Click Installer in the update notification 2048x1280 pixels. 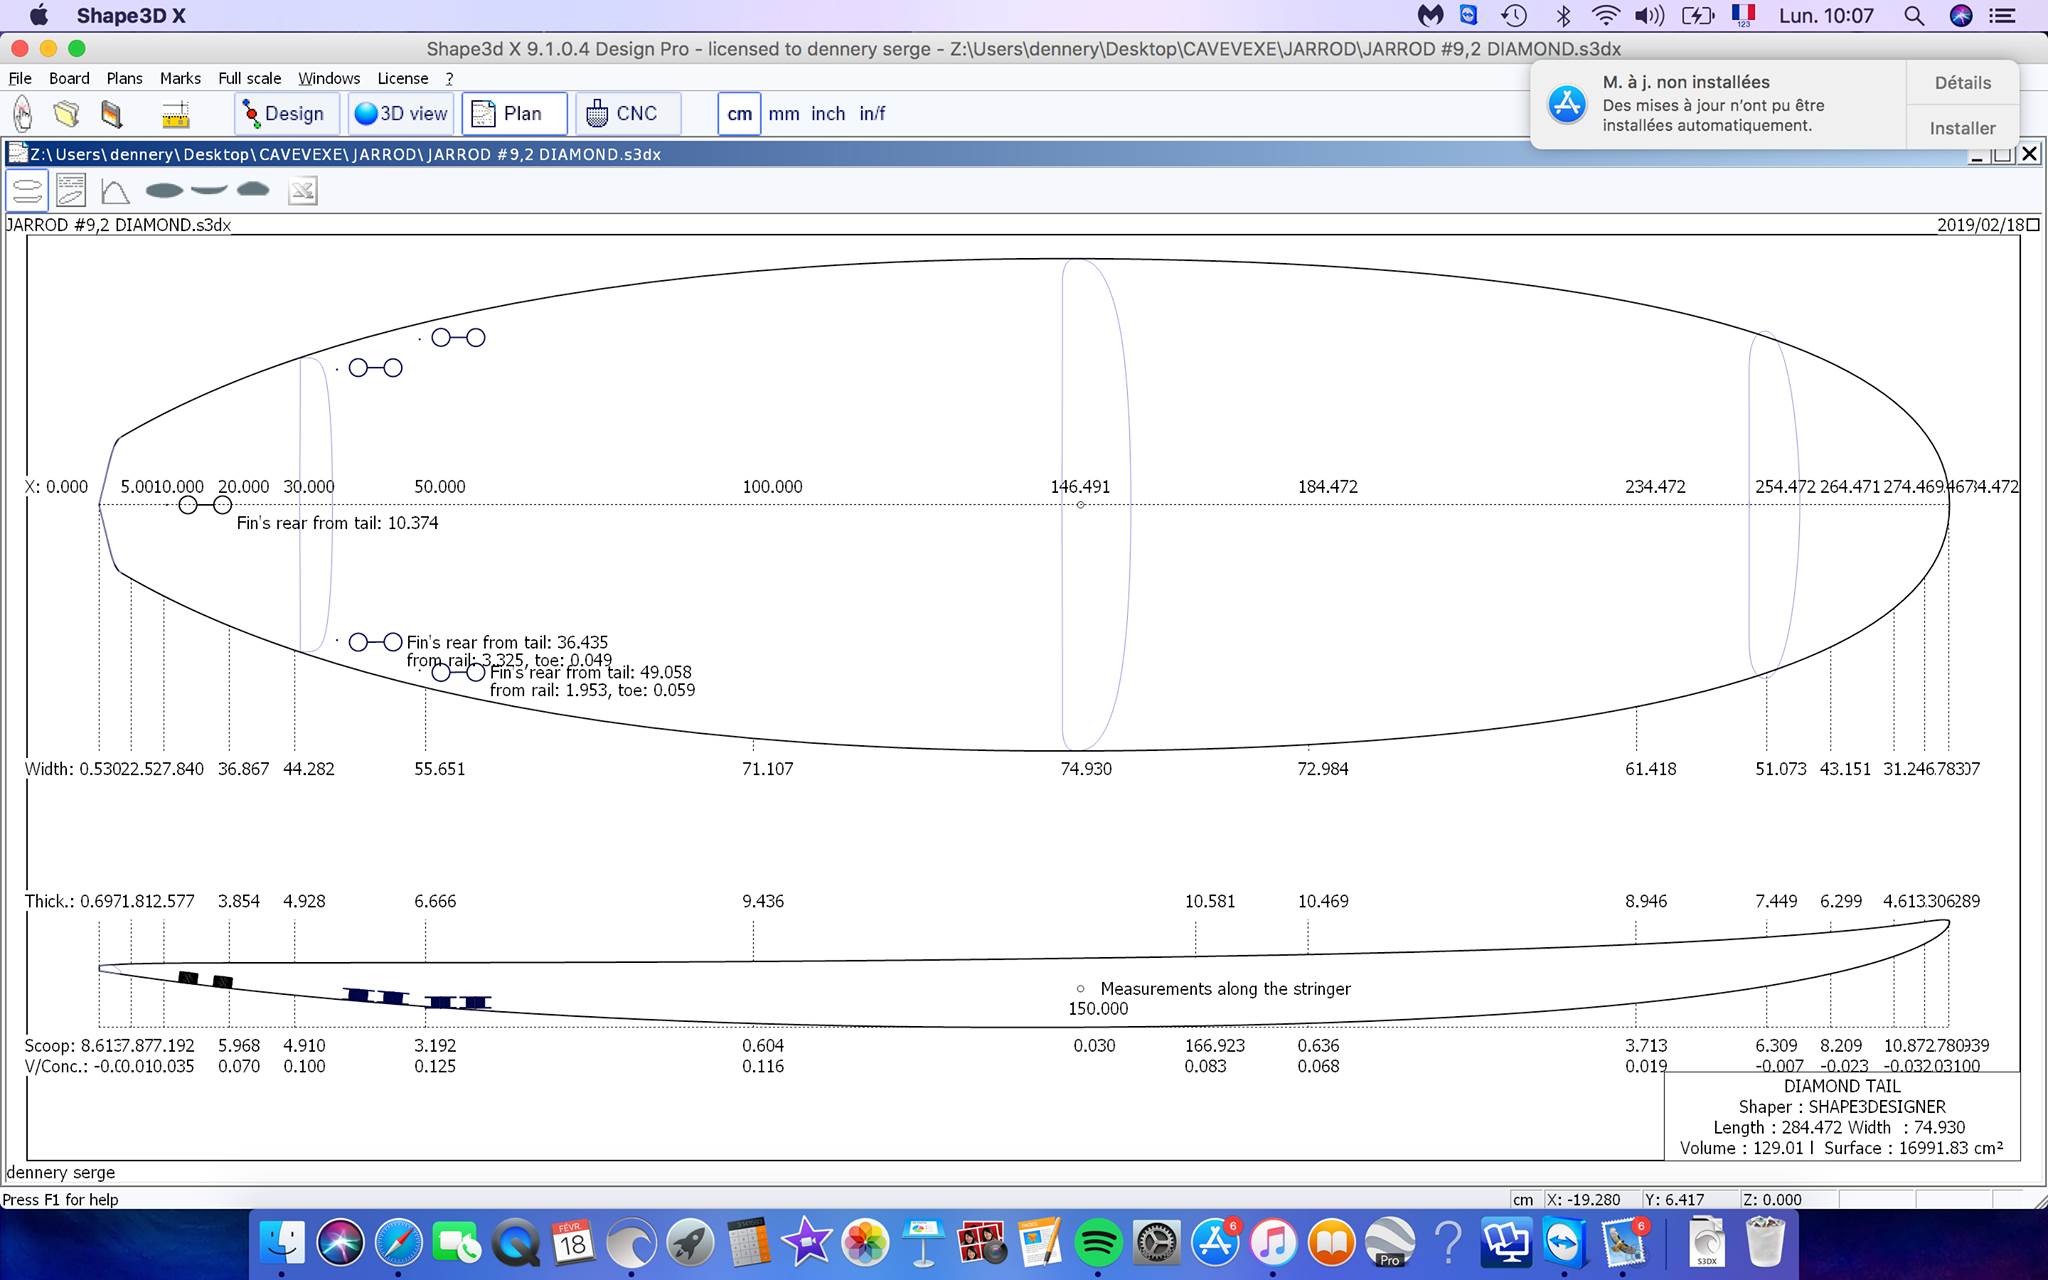pos(1962,128)
